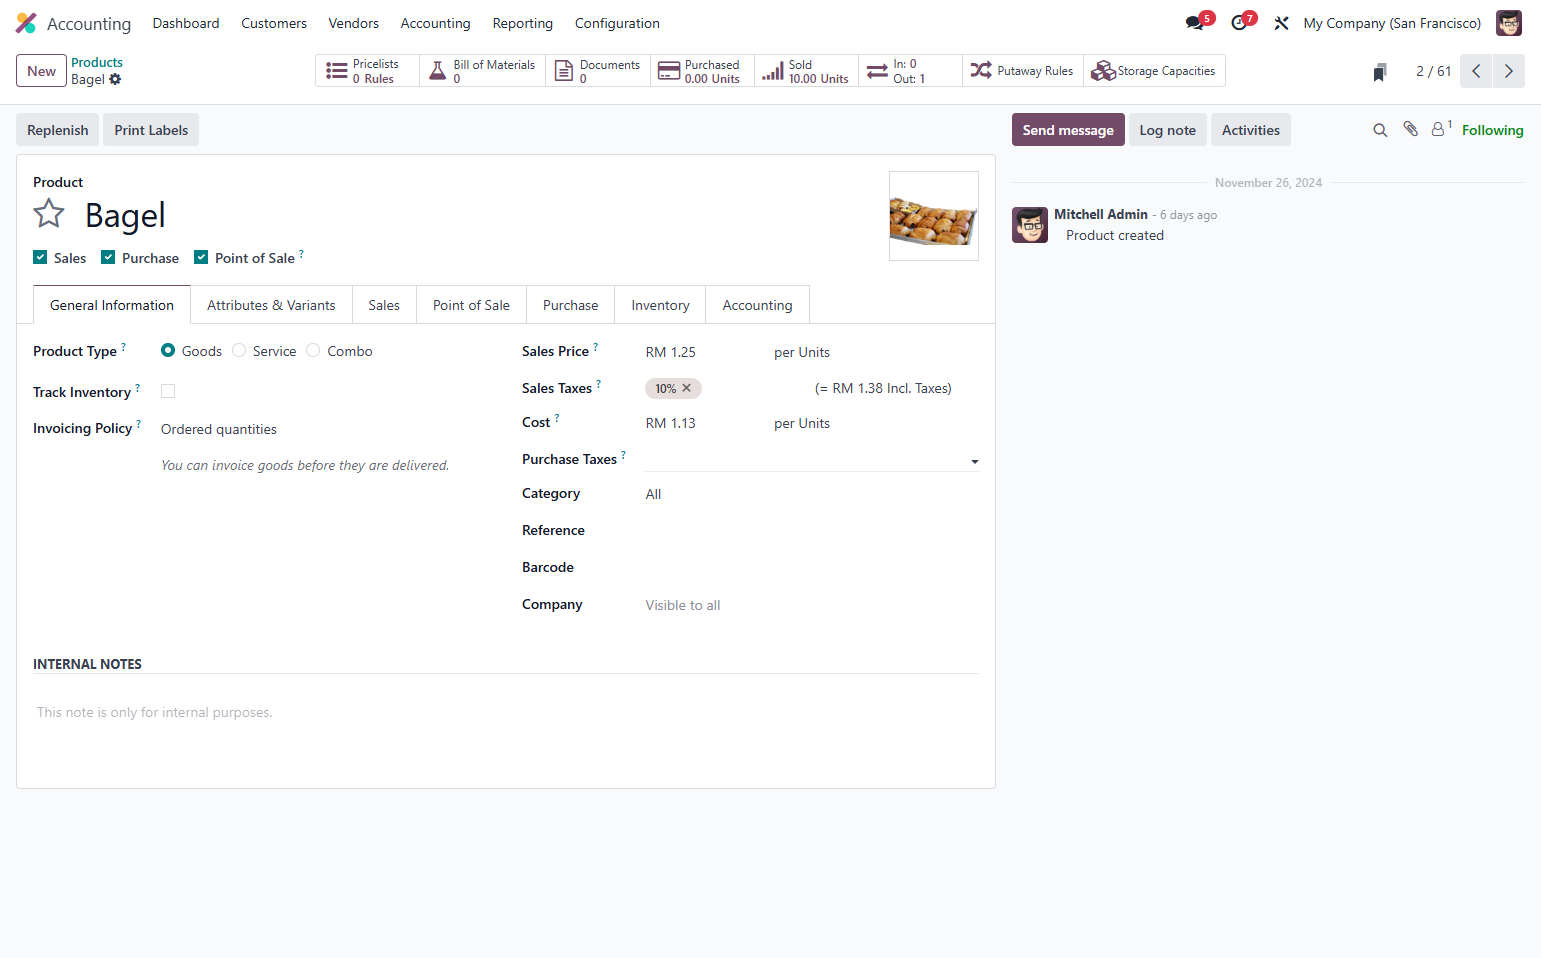Open the conversations chat icon

[1196, 22]
